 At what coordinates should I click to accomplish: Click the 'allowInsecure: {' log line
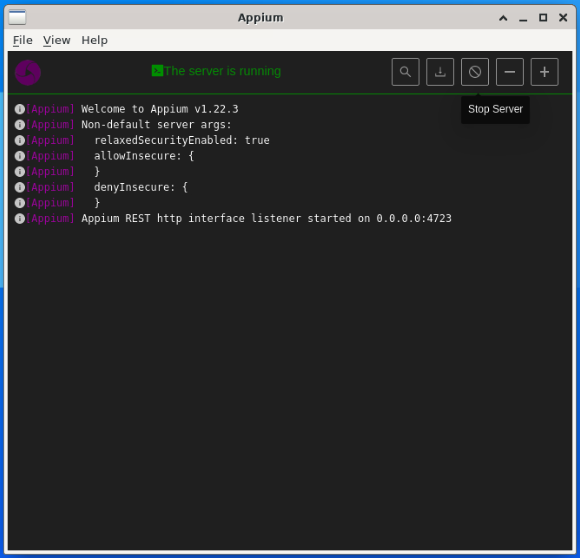click(x=144, y=156)
